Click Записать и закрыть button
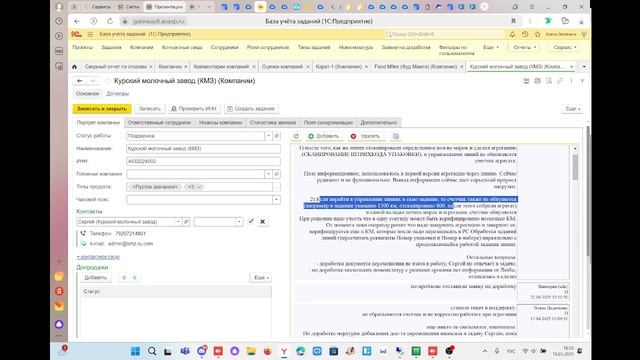Screen dimensions: 640x360 pos(102,109)
